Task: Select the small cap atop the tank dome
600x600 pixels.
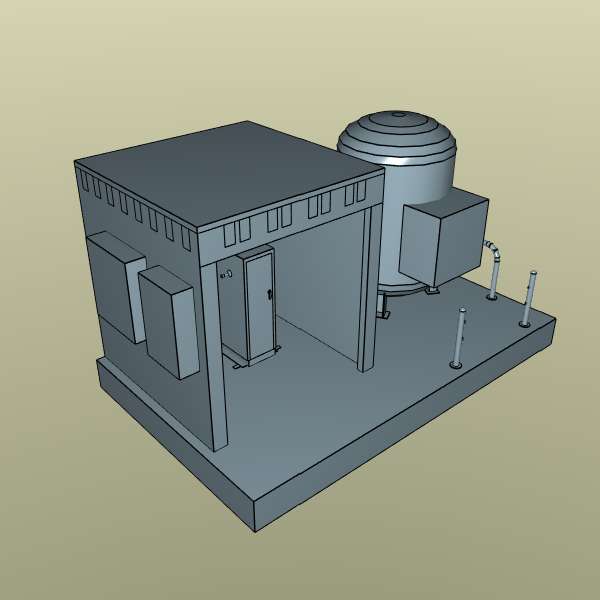Action: 399,114
